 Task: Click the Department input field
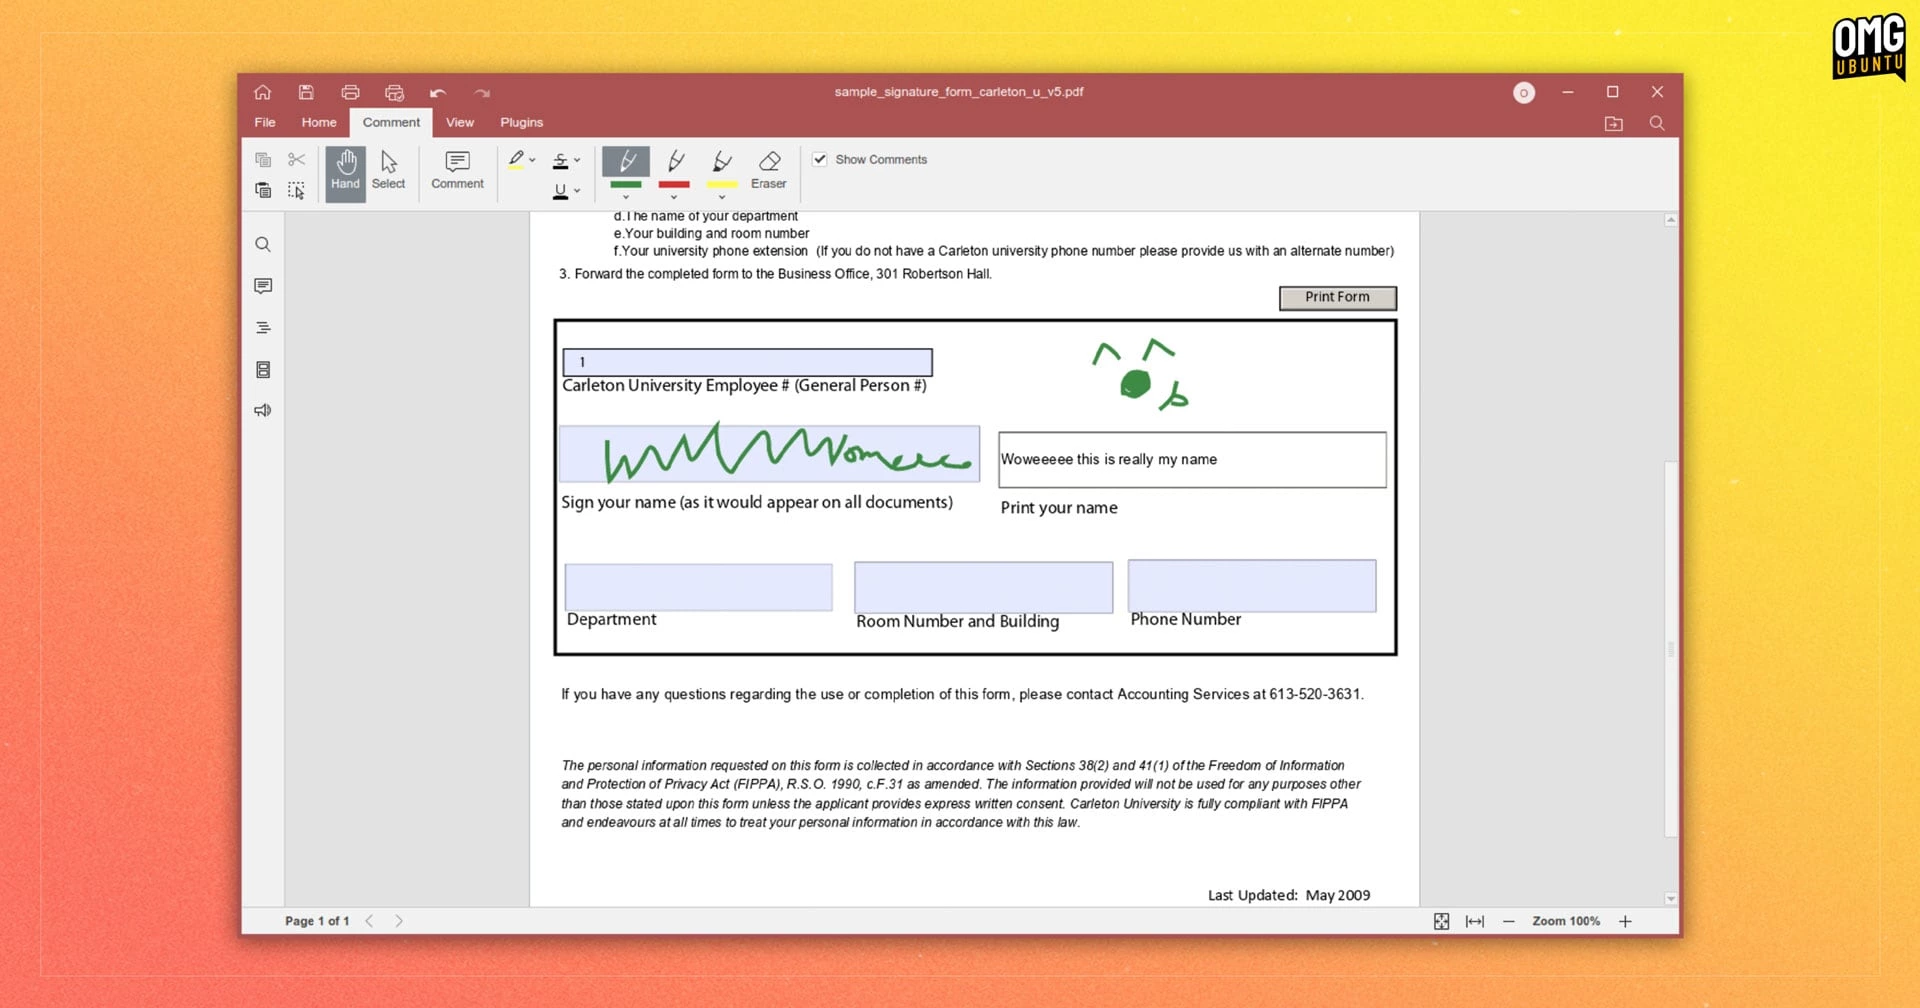[698, 587]
